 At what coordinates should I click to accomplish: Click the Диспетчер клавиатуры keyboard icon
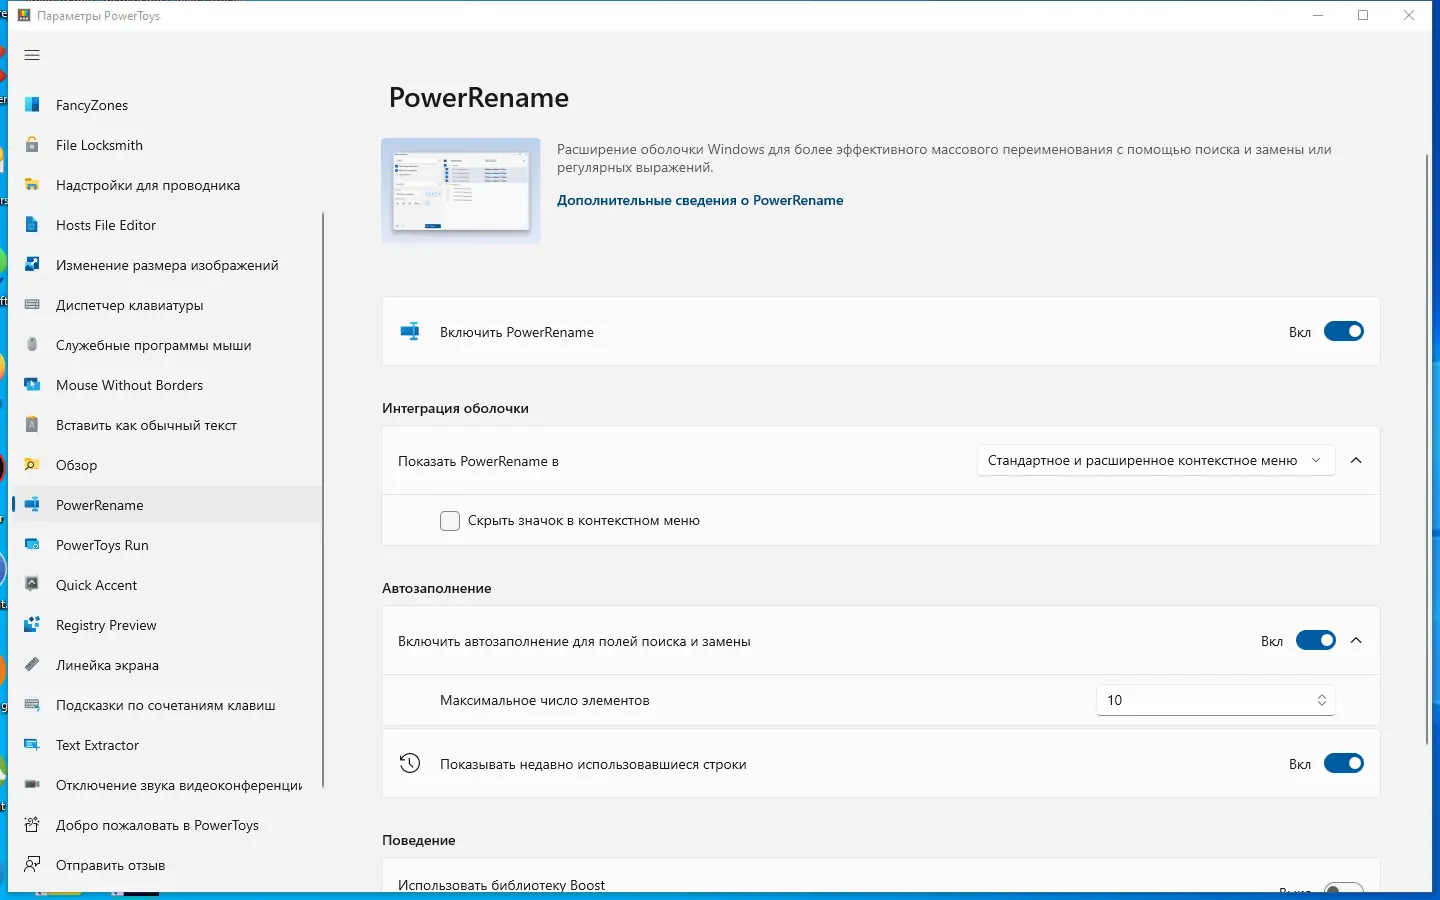click(32, 305)
